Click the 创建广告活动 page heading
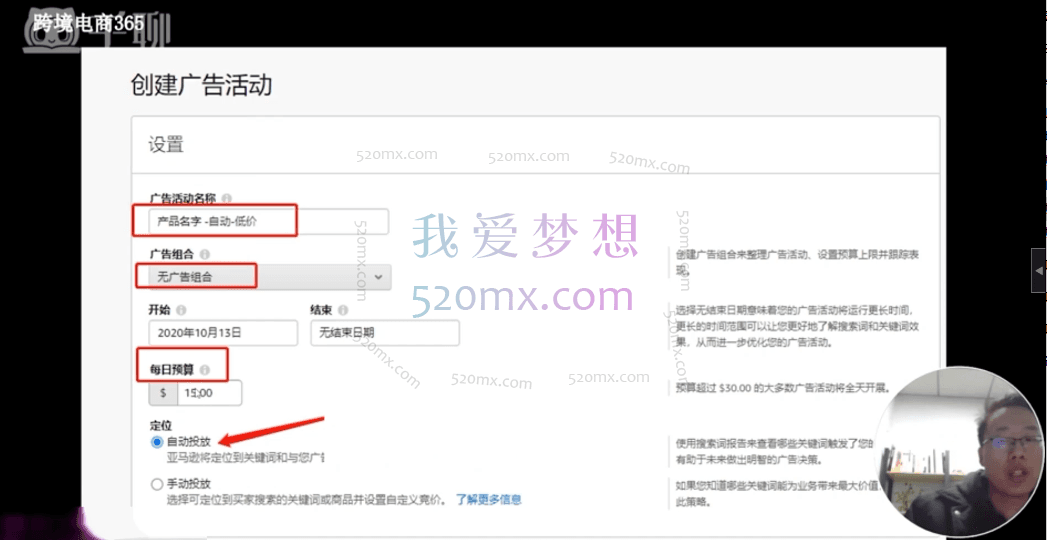 201,85
